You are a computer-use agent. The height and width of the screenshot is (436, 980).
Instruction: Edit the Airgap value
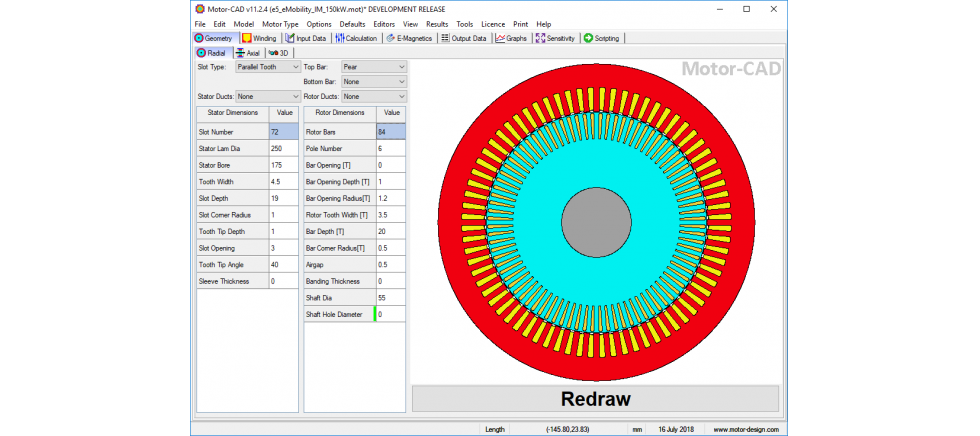click(391, 264)
